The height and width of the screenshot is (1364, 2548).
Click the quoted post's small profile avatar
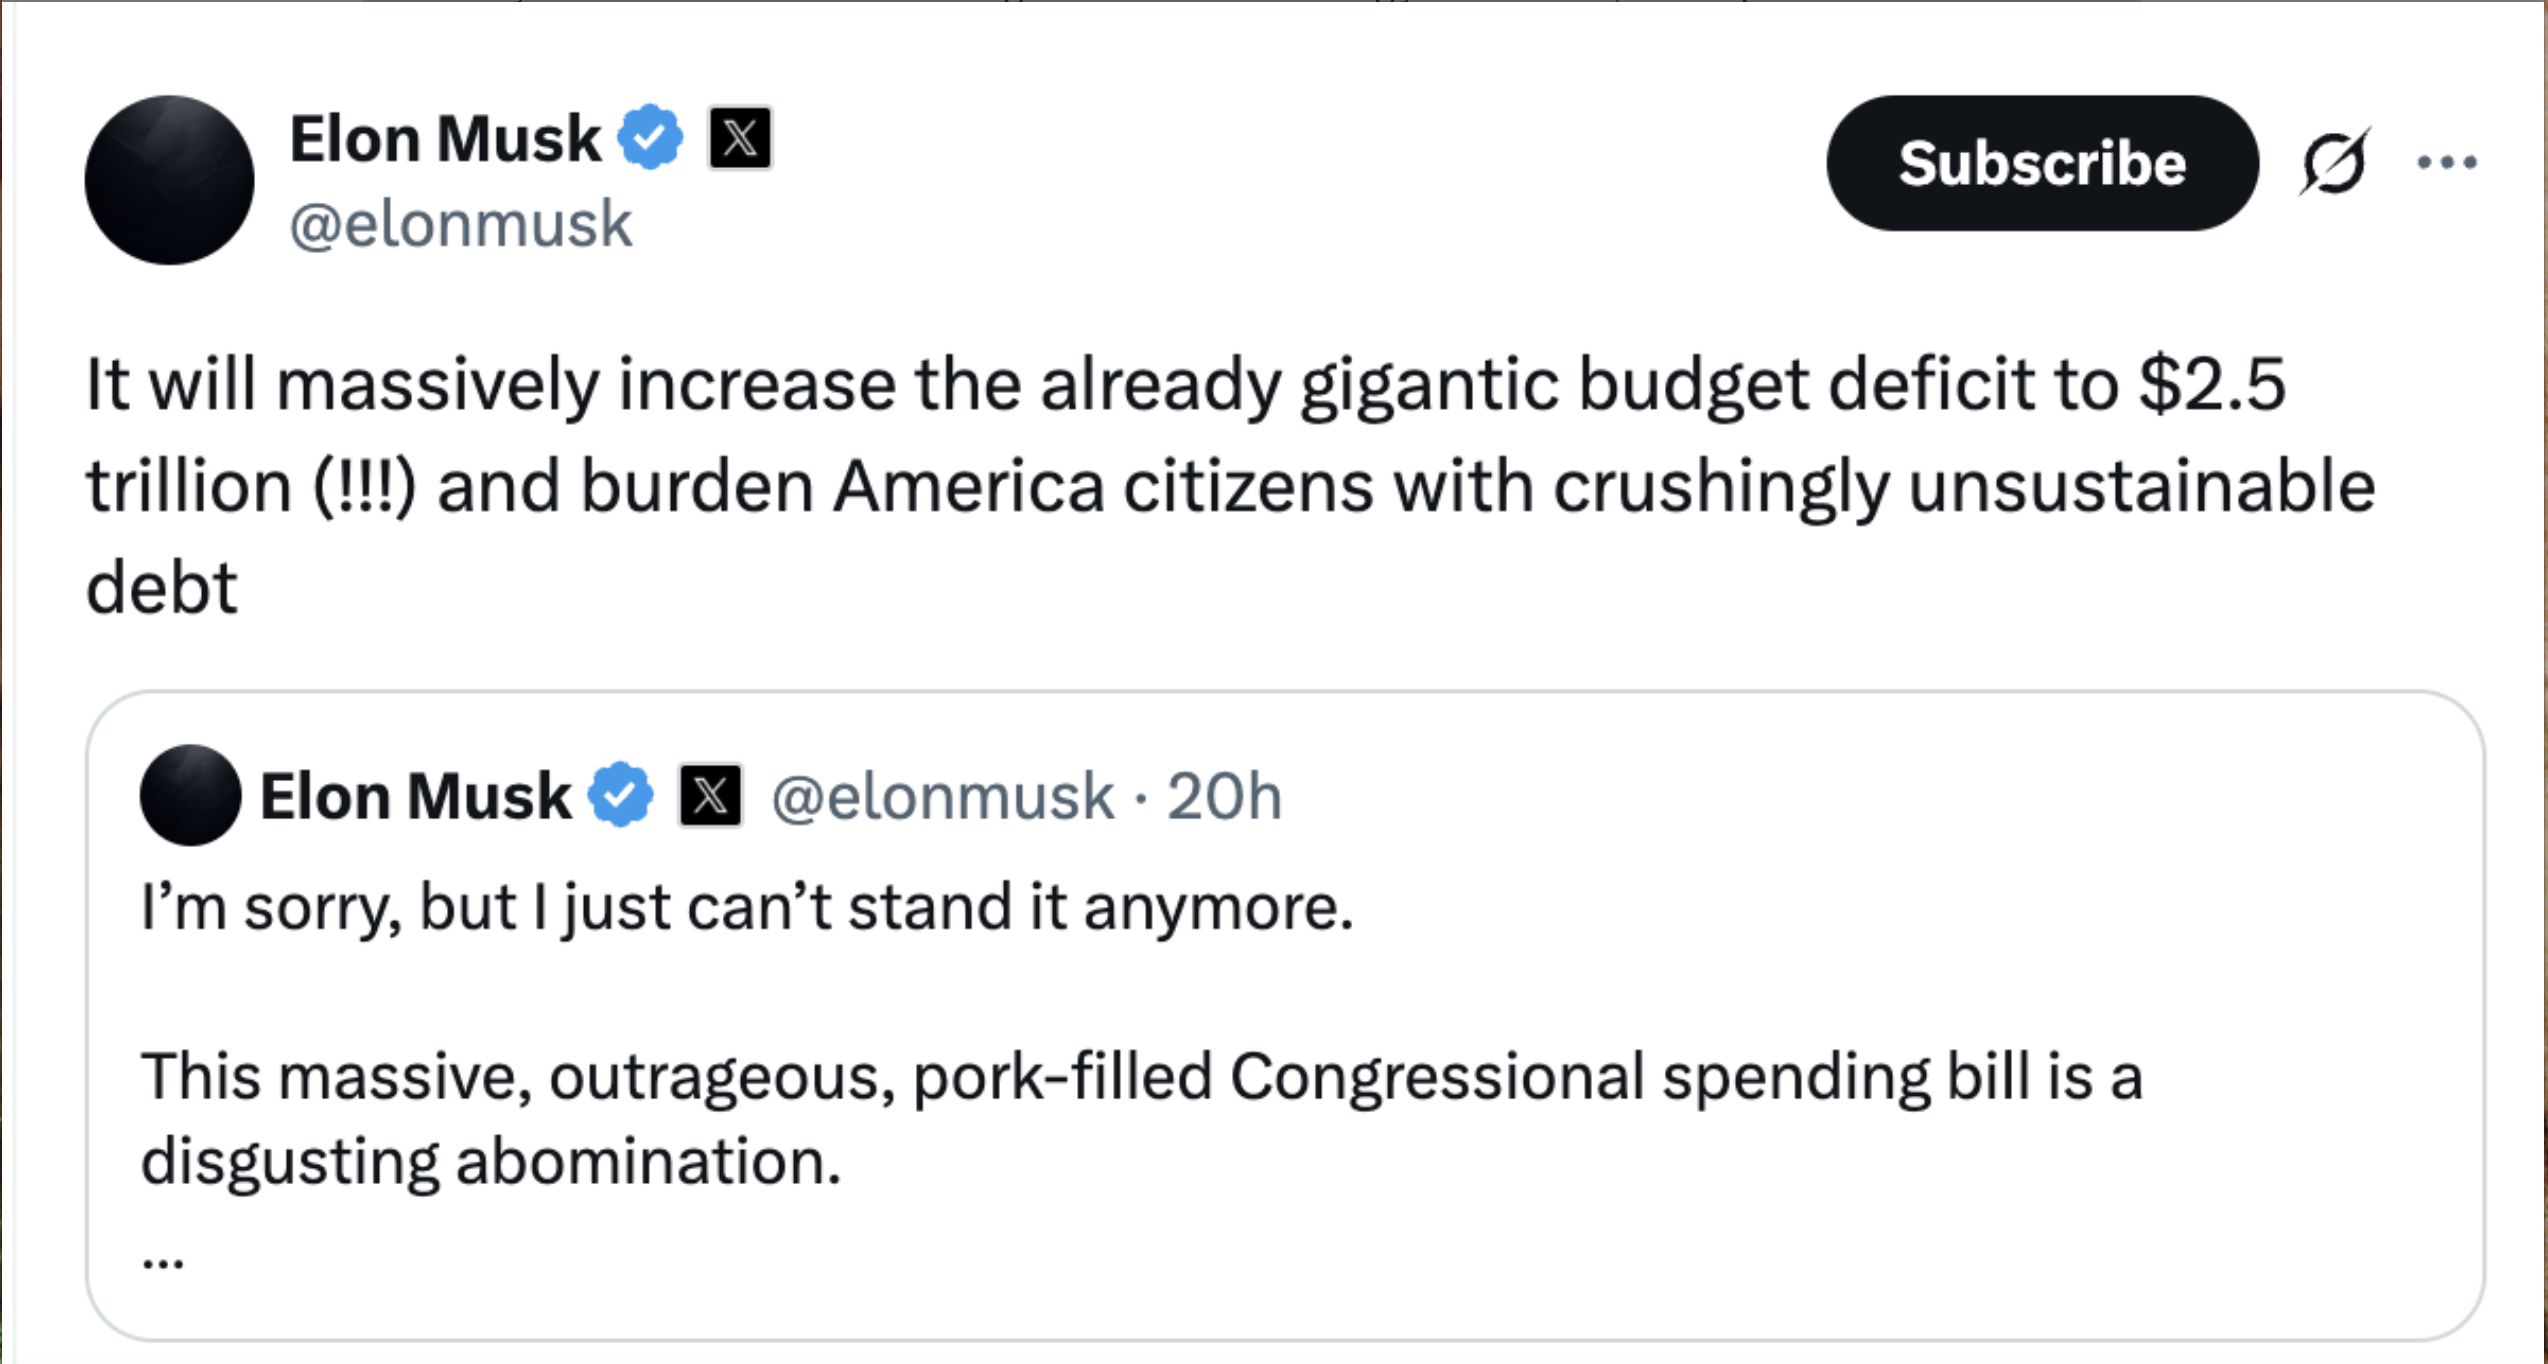(x=190, y=795)
